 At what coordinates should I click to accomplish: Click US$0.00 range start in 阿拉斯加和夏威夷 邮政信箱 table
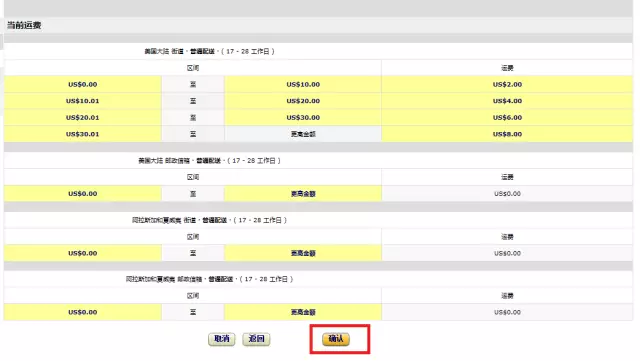[x=83, y=312]
